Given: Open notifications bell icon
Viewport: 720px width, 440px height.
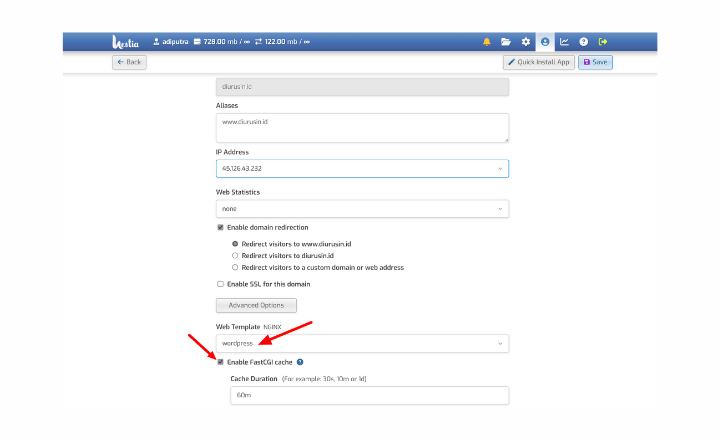Looking at the screenshot, I should tap(487, 42).
